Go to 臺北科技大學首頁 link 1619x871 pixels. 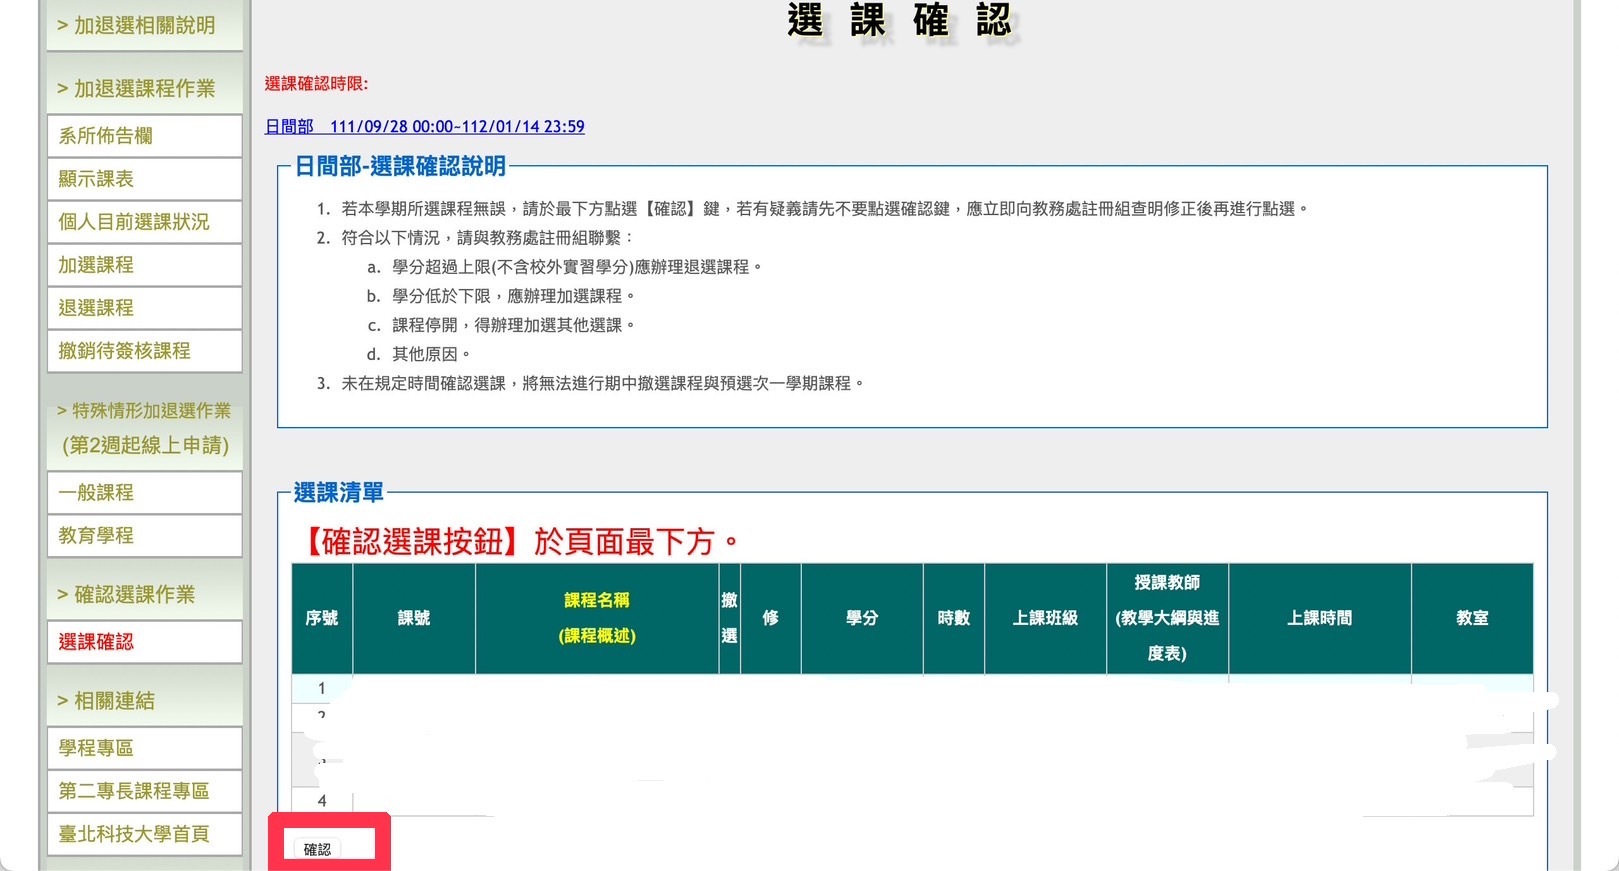tap(145, 834)
